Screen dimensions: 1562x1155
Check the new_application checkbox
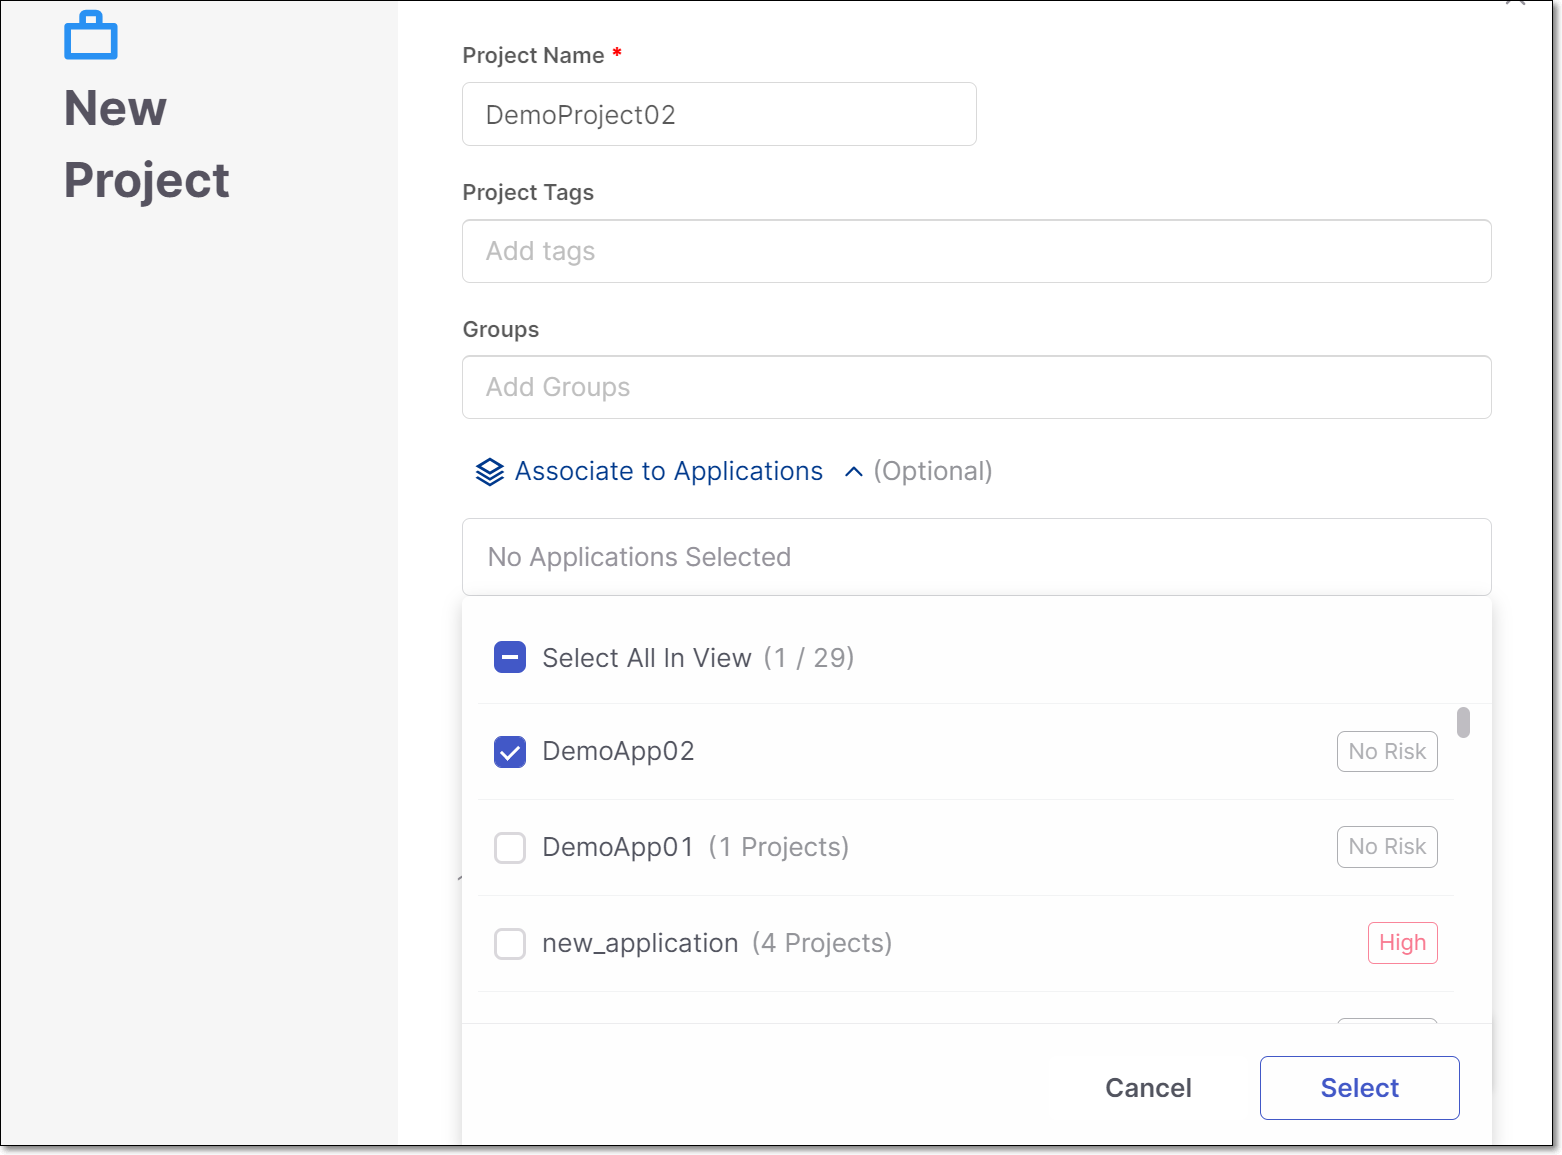coord(510,944)
